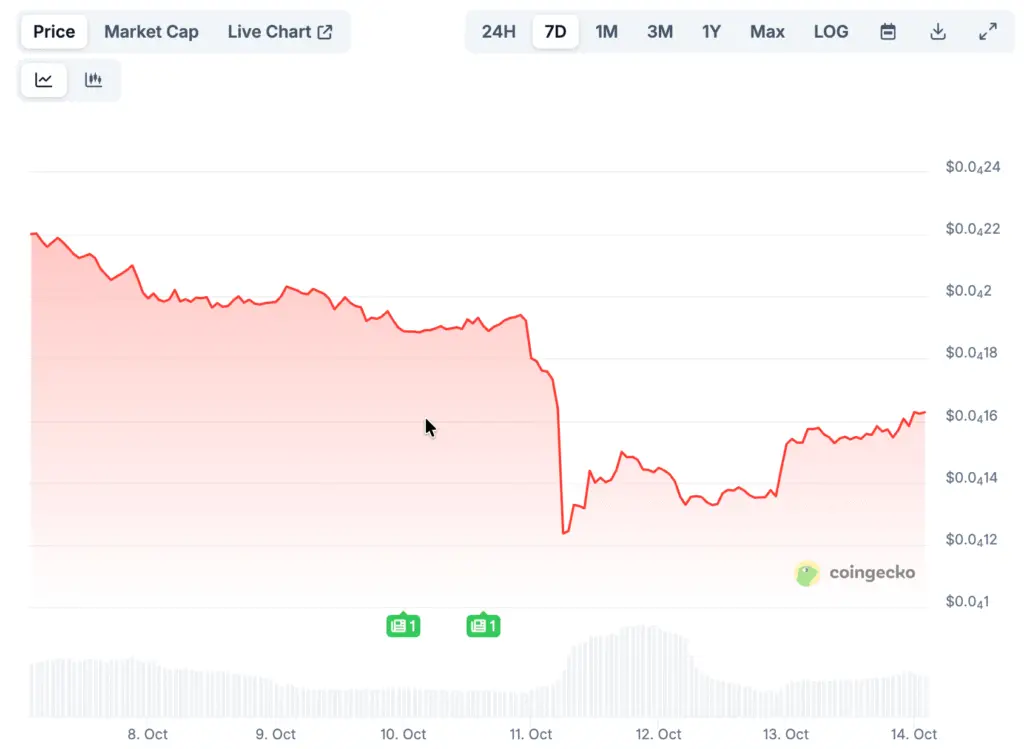Show Max time range

tap(767, 31)
